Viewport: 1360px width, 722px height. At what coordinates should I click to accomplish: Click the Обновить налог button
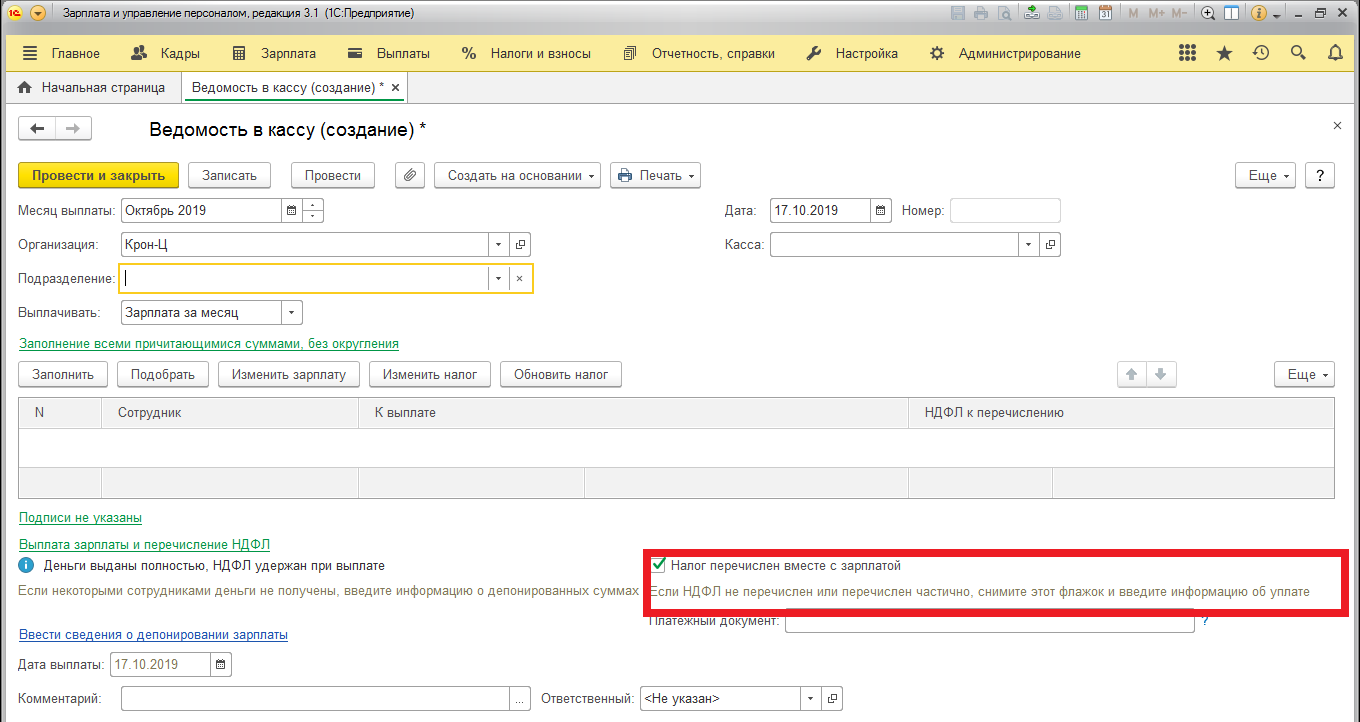click(x=561, y=374)
